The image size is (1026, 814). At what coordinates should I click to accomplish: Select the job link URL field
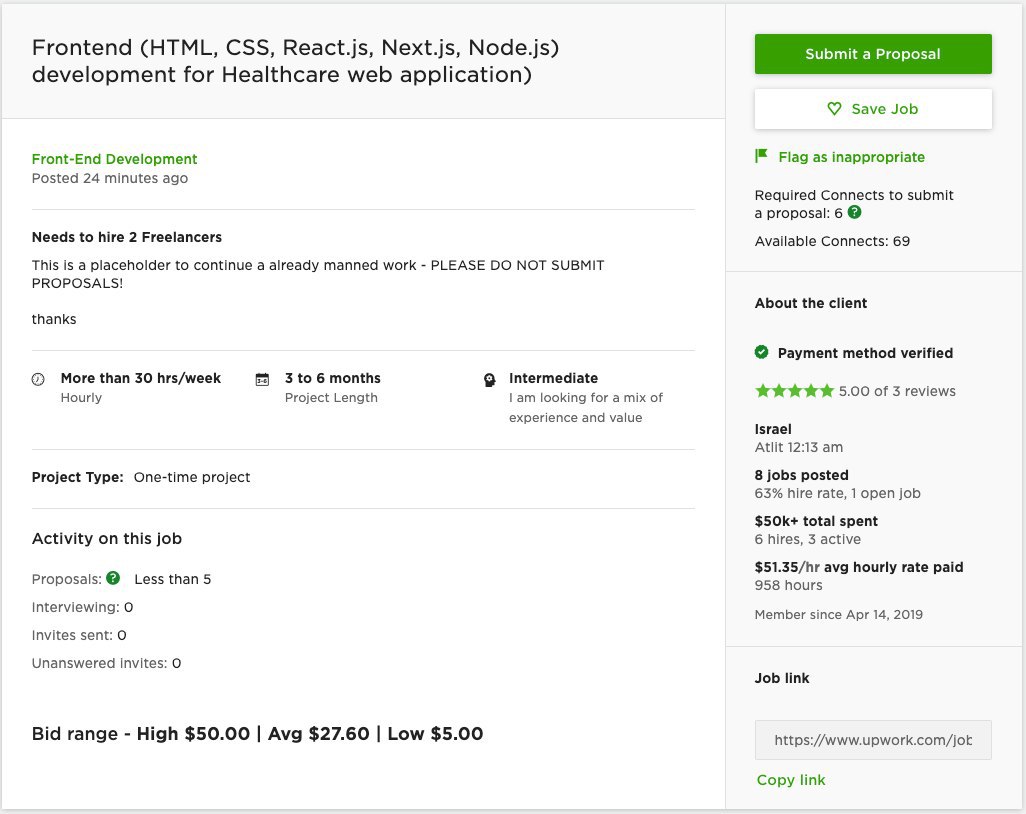[x=873, y=740]
